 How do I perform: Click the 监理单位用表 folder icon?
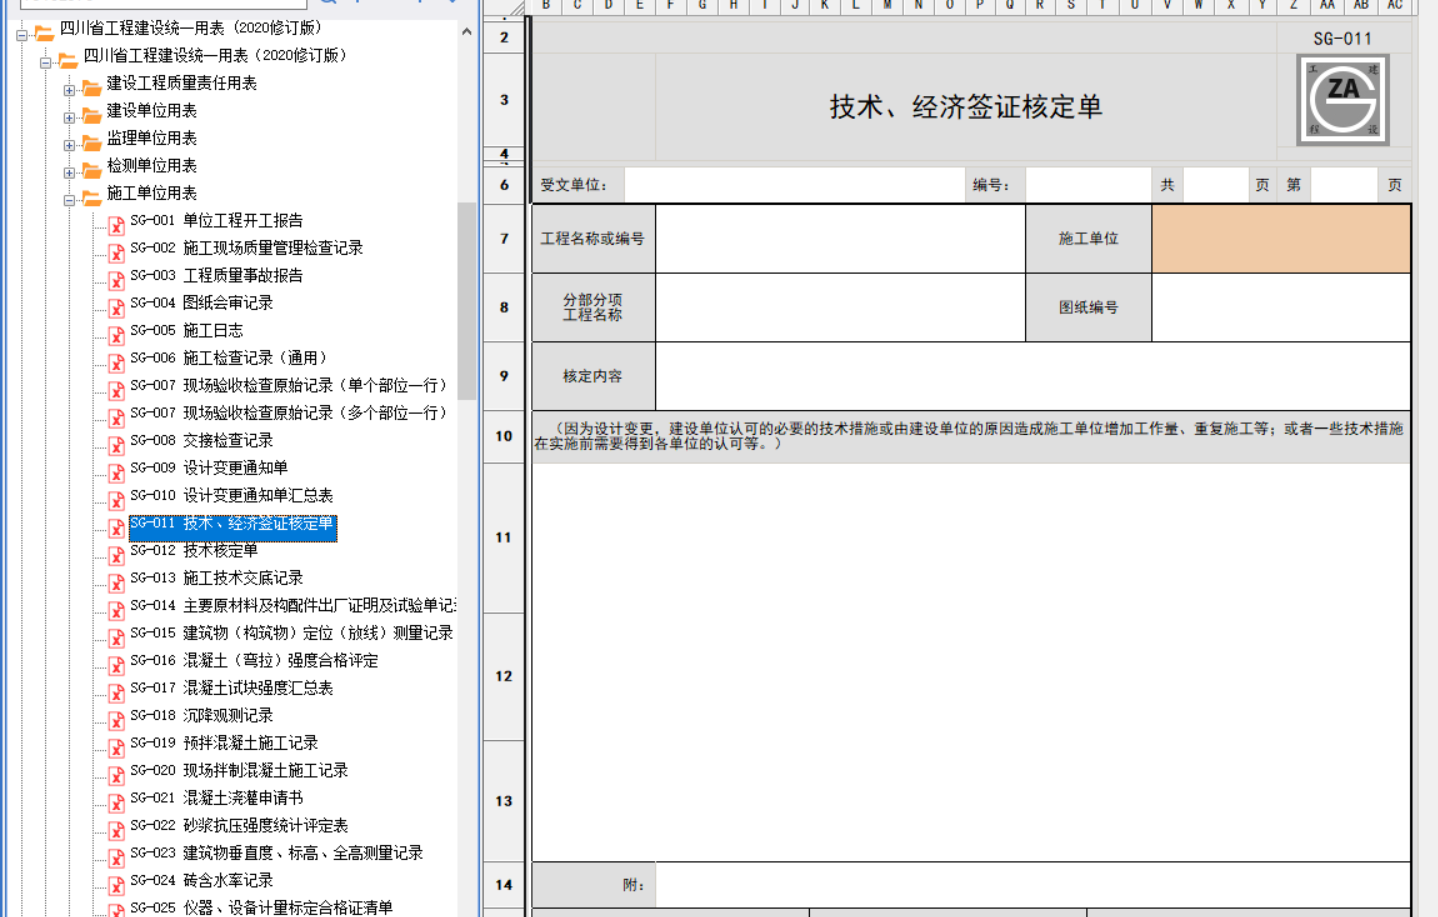pyautogui.click(x=91, y=142)
